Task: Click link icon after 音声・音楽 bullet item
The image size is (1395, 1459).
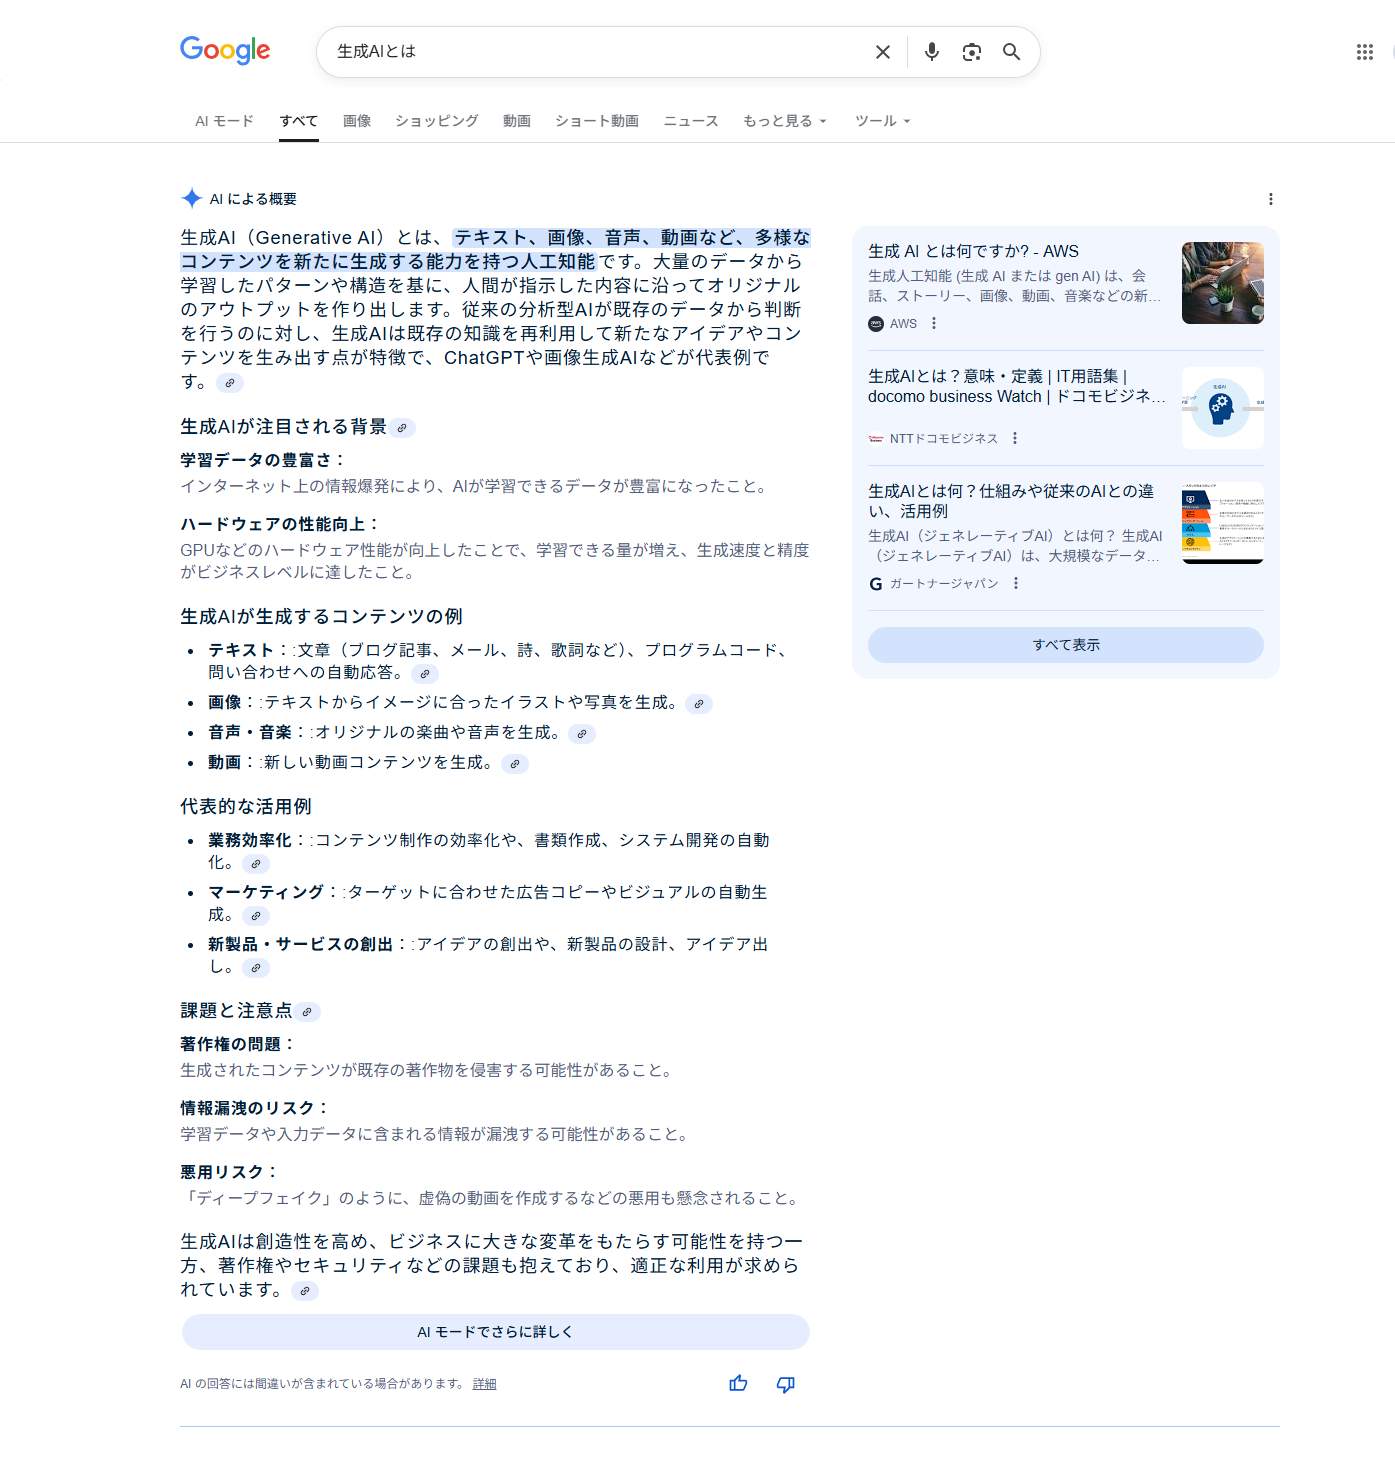Action: pyautogui.click(x=582, y=734)
